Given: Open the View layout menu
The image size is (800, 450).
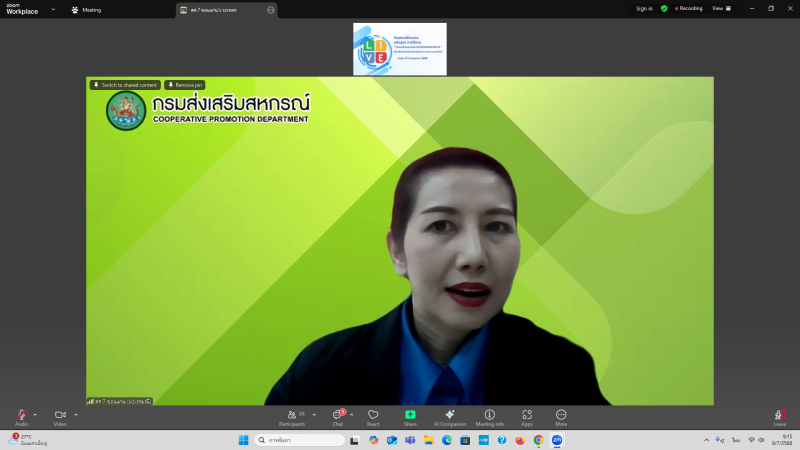Looking at the screenshot, I should (719, 8).
